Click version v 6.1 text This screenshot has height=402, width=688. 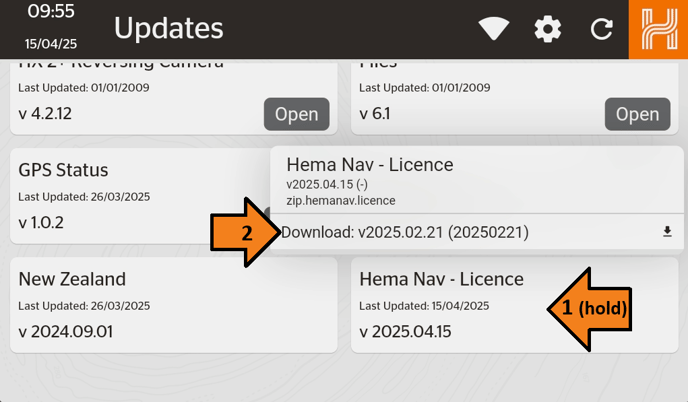(x=375, y=114)
